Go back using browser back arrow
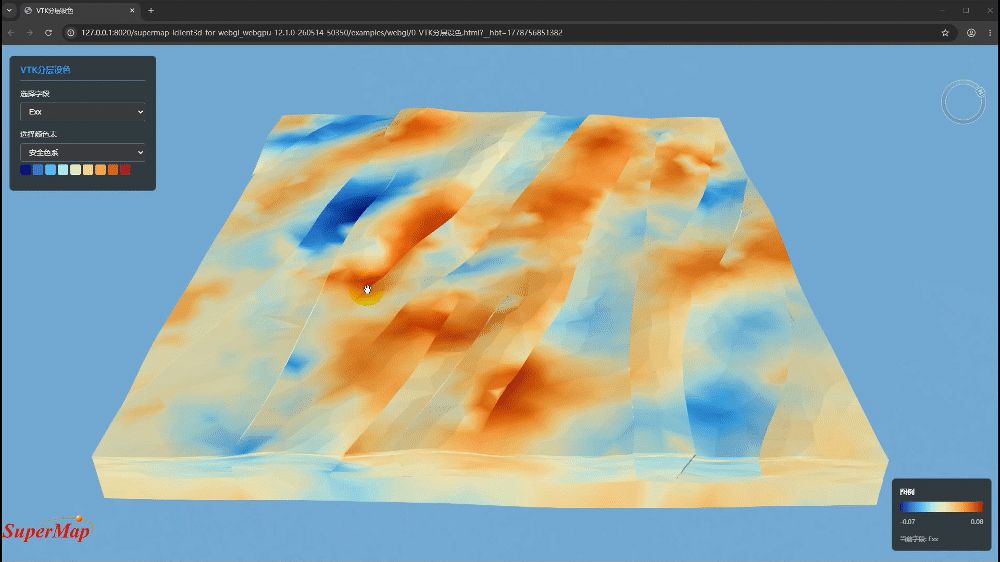This screenshot has height=562, width=1000. (11, 33)
